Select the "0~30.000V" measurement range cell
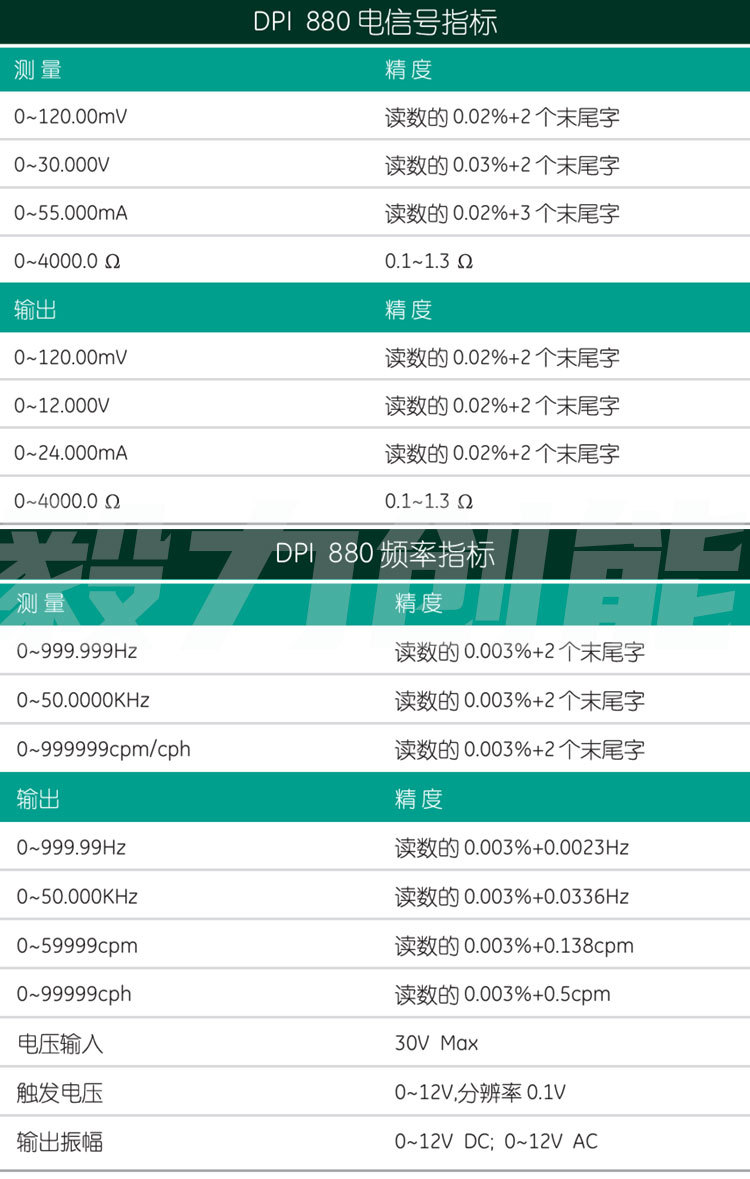 (62, 165)
